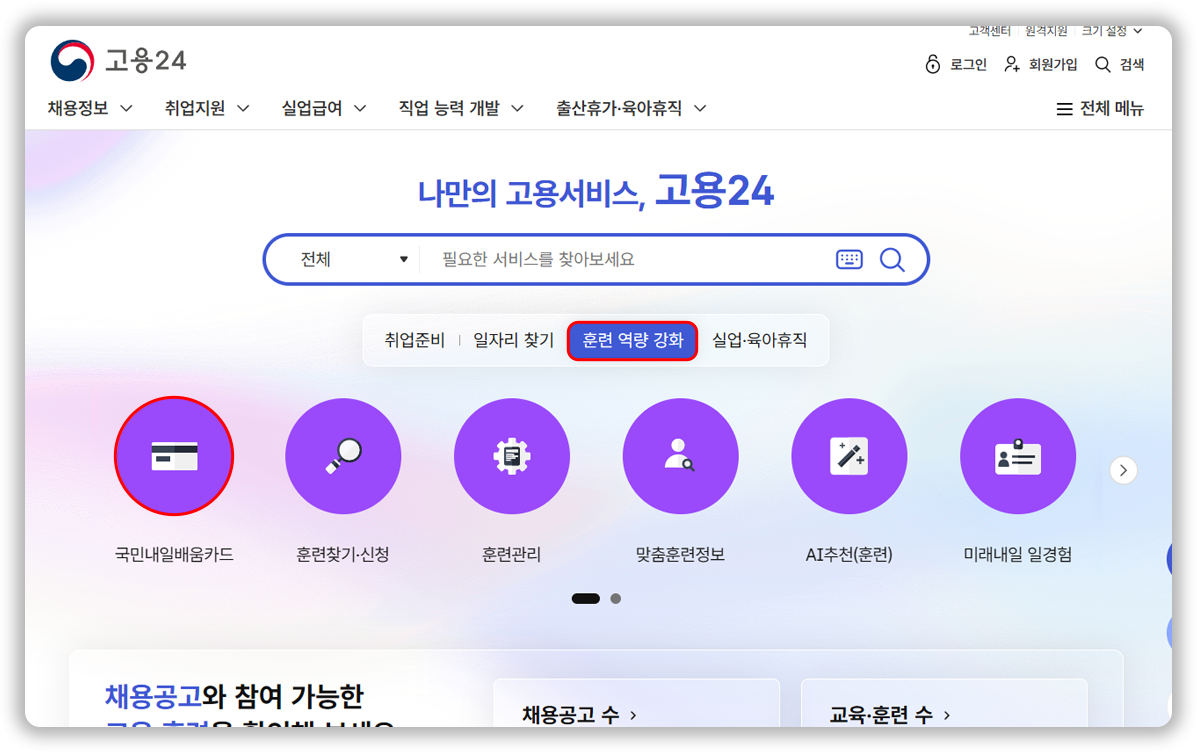The image size is (1197, 753).
Task: Switch to the 일자리 찾기 tab
Action: tap(513, 340)
